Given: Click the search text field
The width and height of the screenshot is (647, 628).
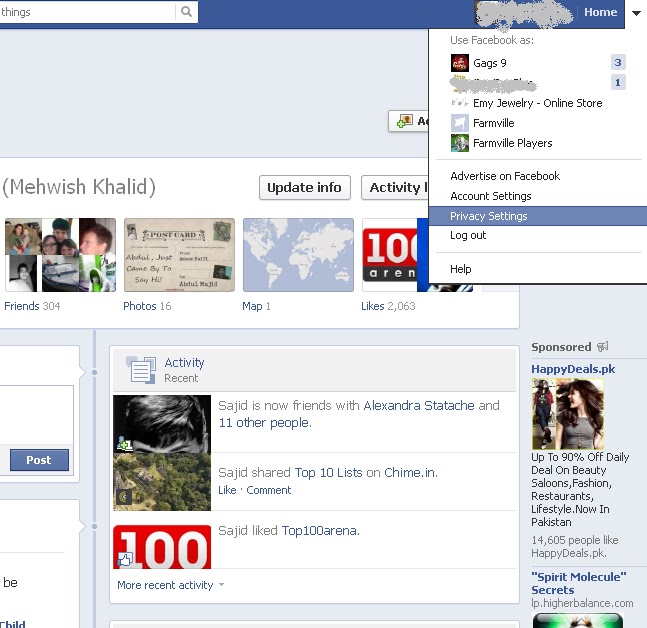Looking at the screenshot, I should [x=87, y=12].
